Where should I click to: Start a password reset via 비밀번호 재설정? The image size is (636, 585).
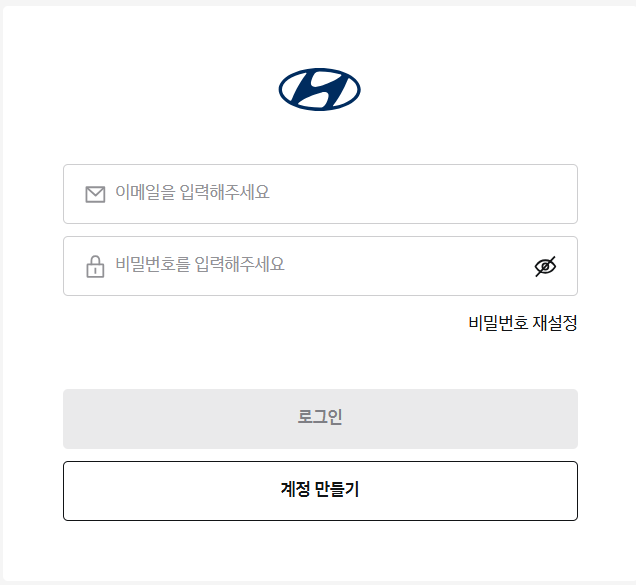pyautogui.click(x=523, y=323)
